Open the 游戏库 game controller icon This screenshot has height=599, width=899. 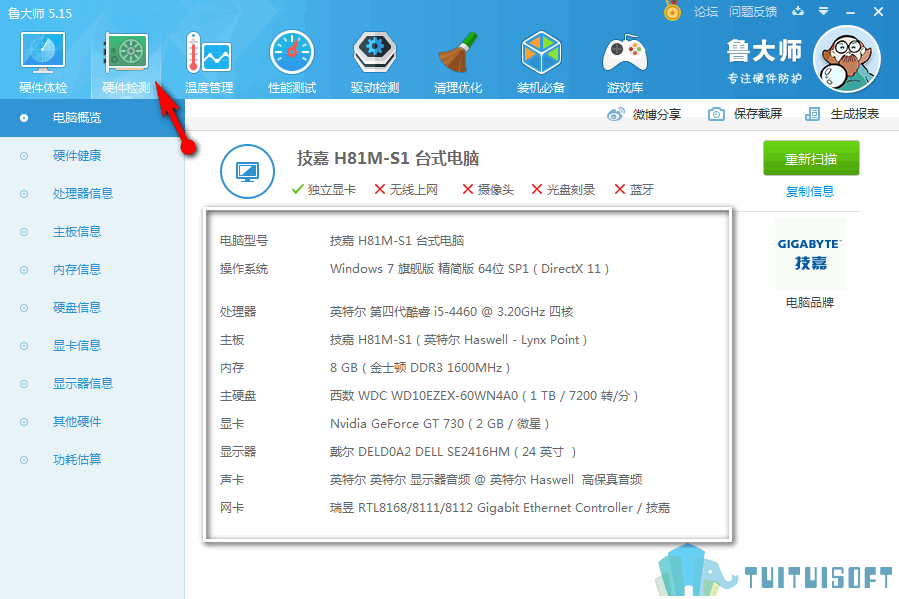[624, 62]
